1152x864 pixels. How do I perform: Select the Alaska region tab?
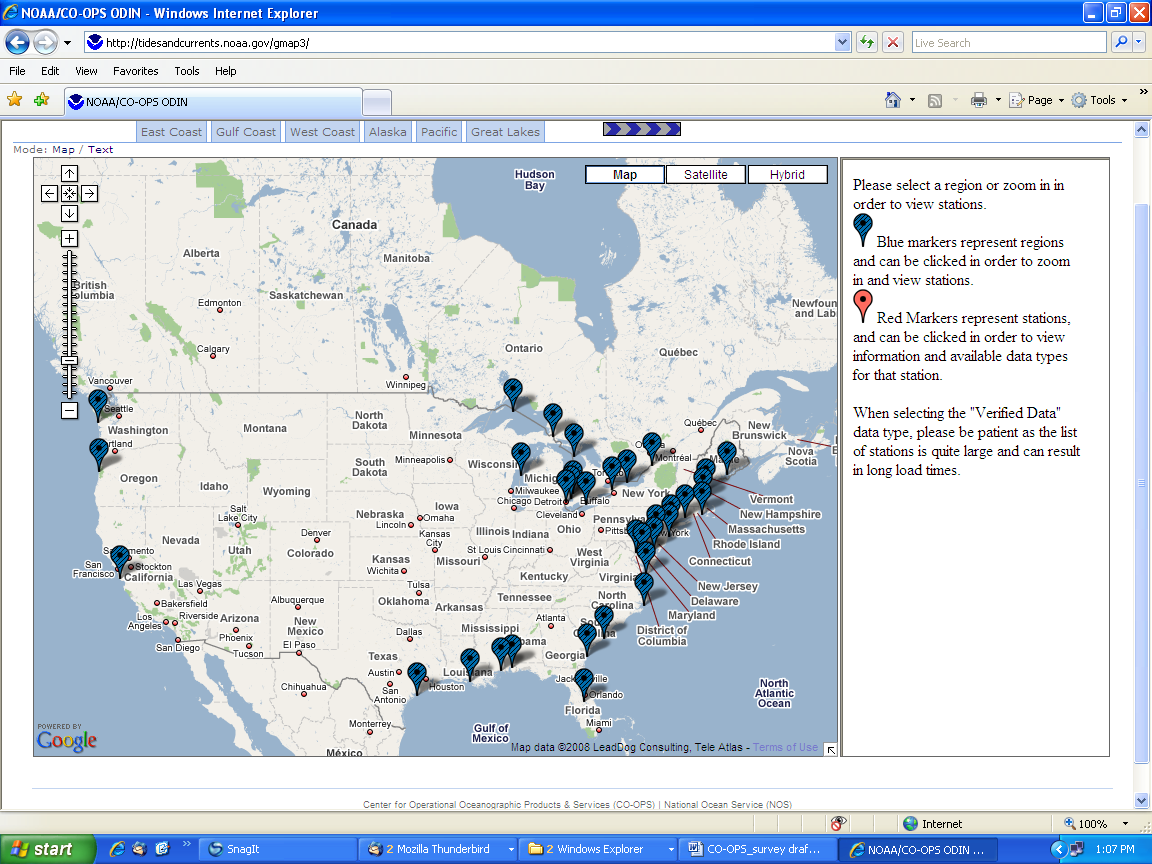tap(387, 132)
